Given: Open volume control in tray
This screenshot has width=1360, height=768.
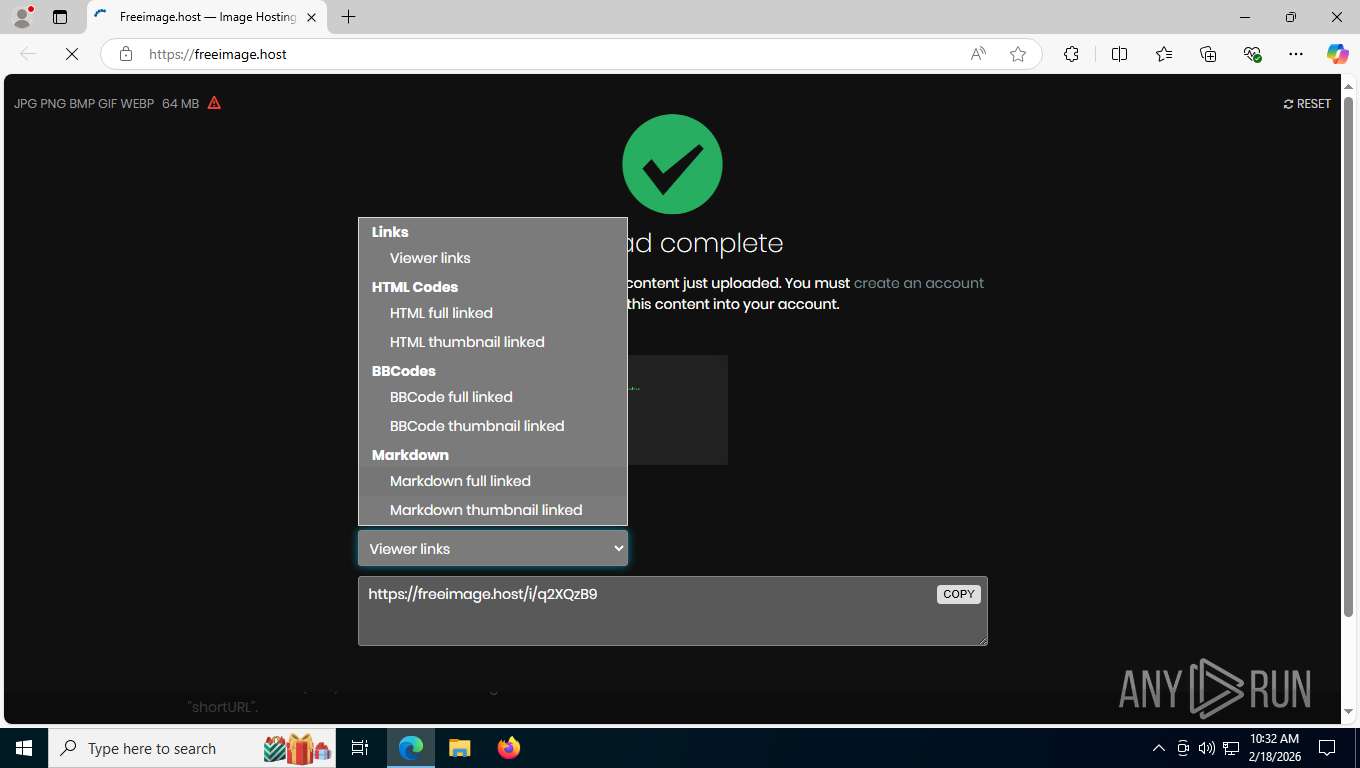Looking at the screenshot, I should coord(1206,748).
